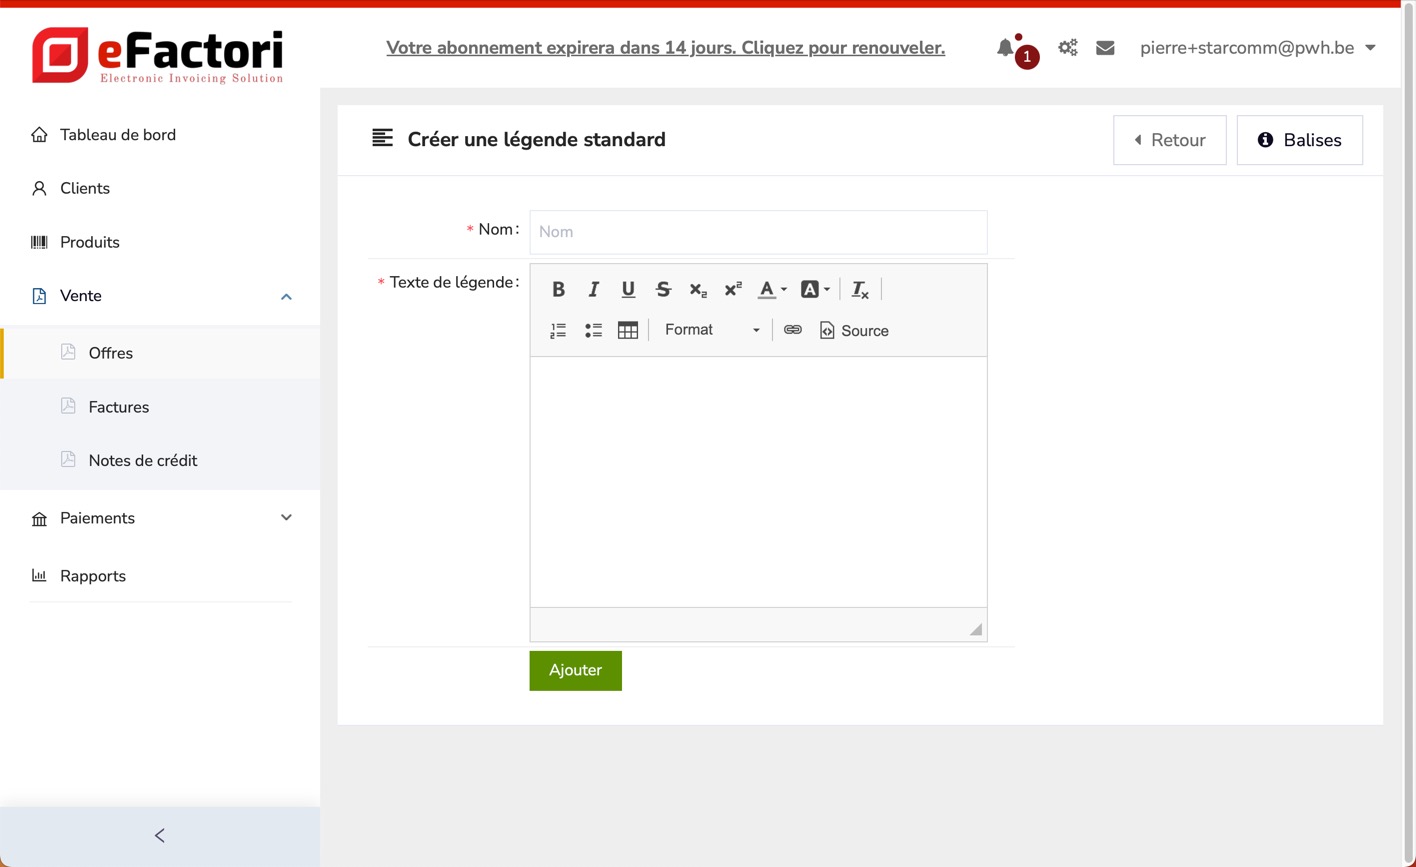Open the notifications bell
The width and height of the screenshot is (1416, 867).
click(1006, 48)
